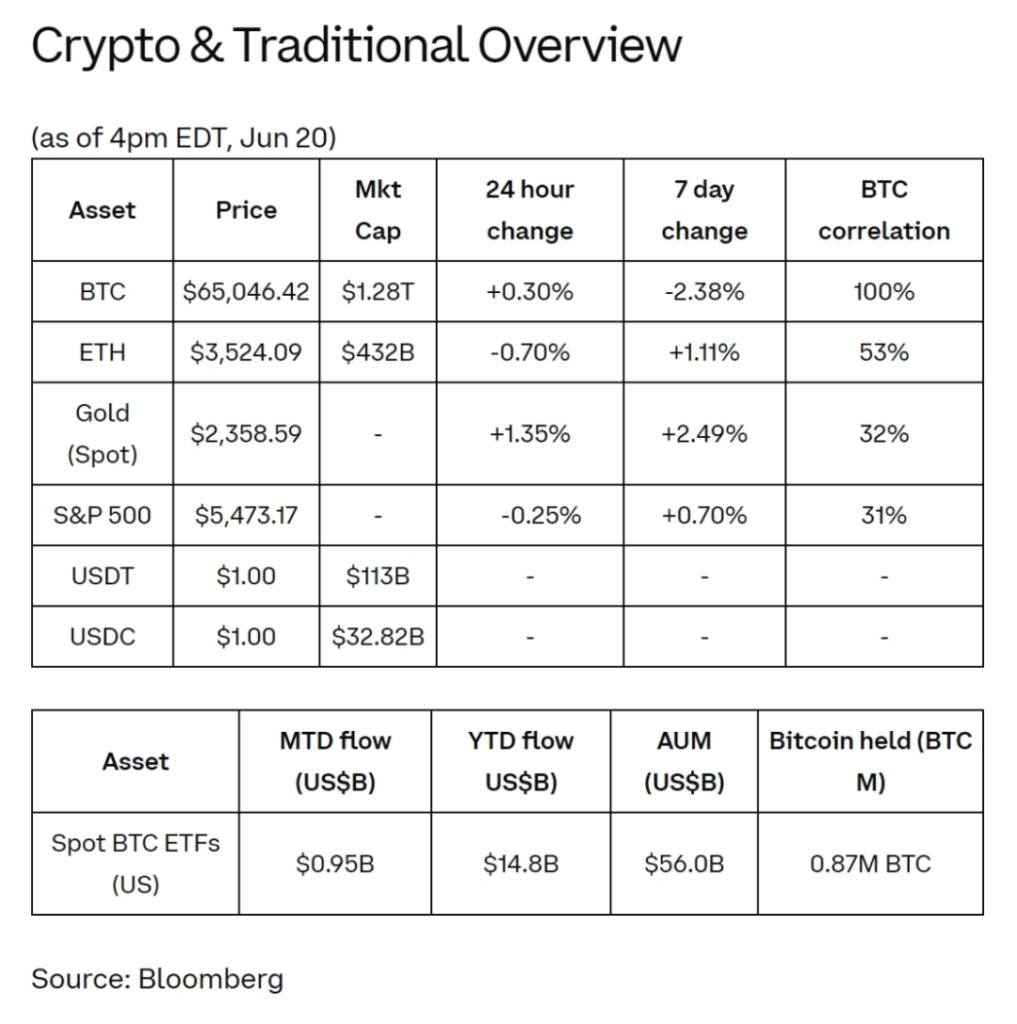The width and height of the screenshot is (1017, 1024).
Task: Select Gold 24 hour change +1.35%
Action: (x=530, y=434)
